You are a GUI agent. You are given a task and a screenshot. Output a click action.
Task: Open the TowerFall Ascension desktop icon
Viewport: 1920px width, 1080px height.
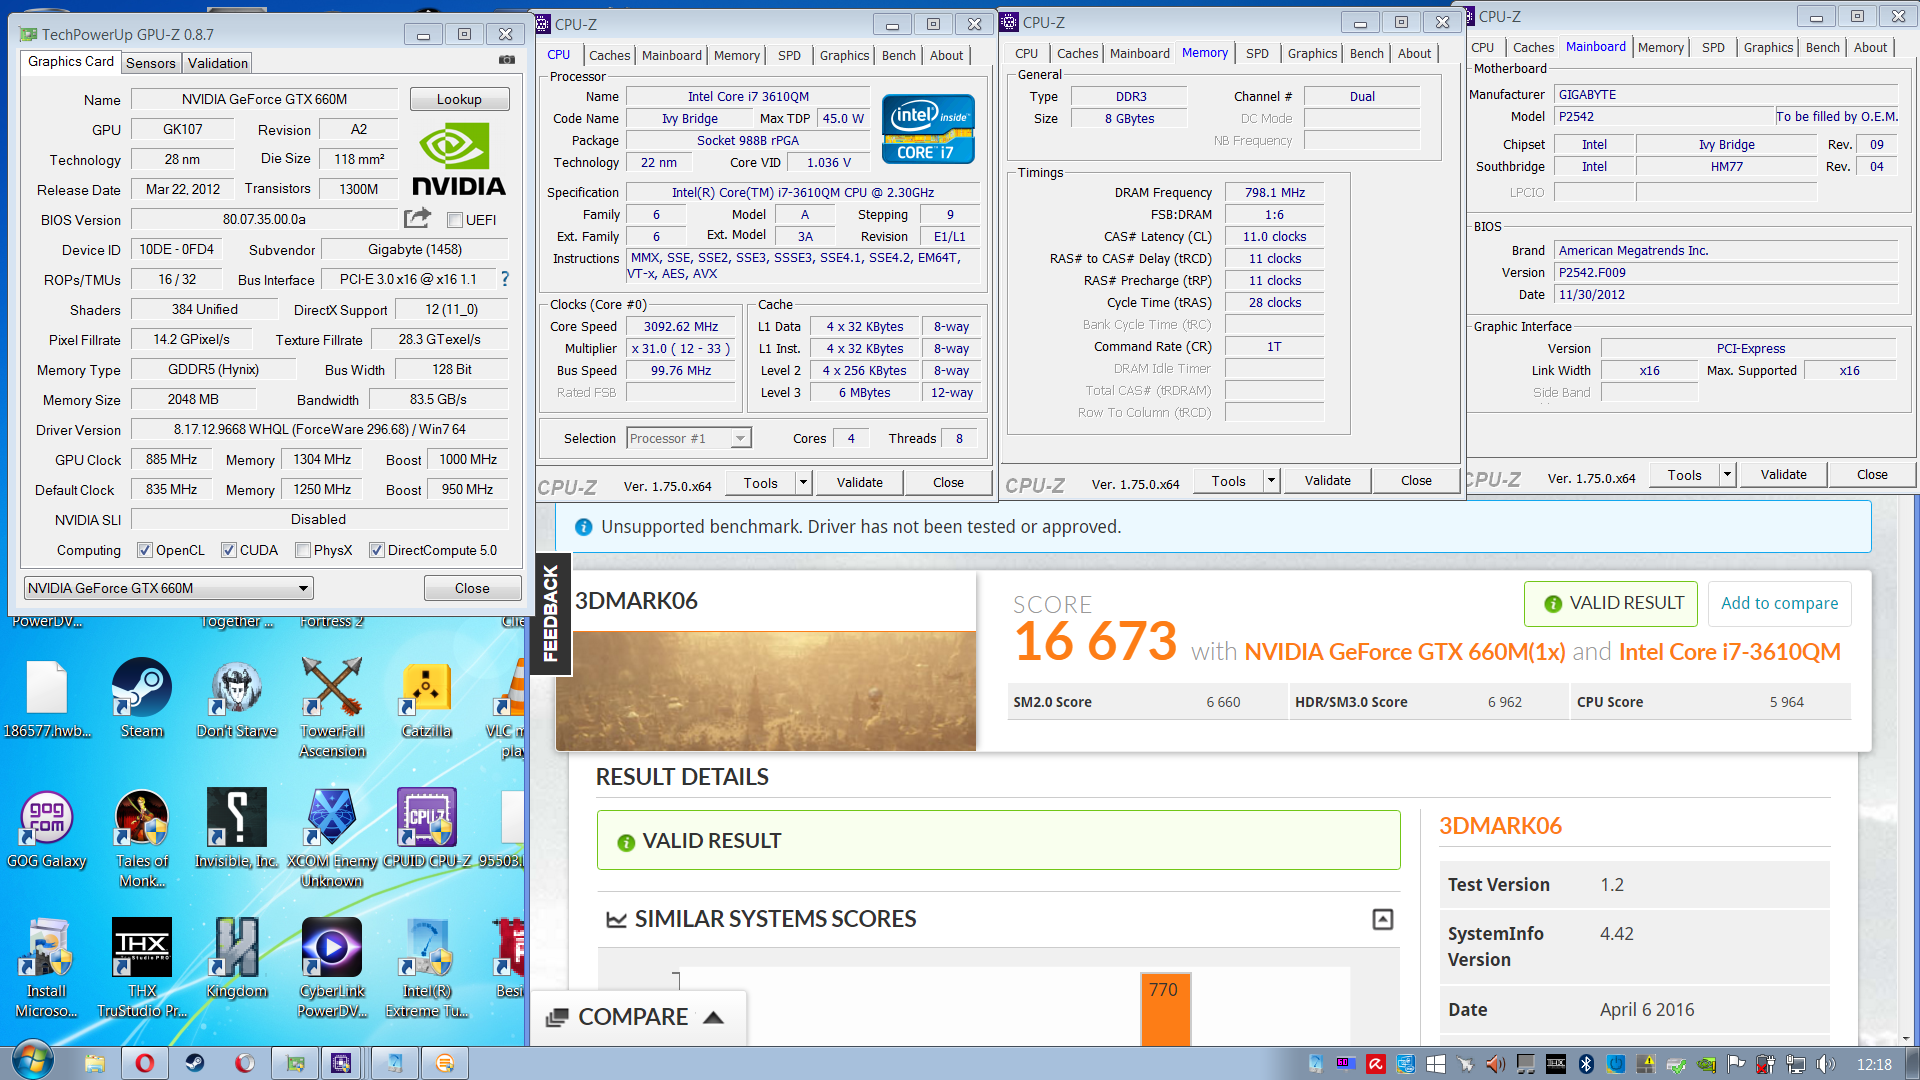pos(332,707)
